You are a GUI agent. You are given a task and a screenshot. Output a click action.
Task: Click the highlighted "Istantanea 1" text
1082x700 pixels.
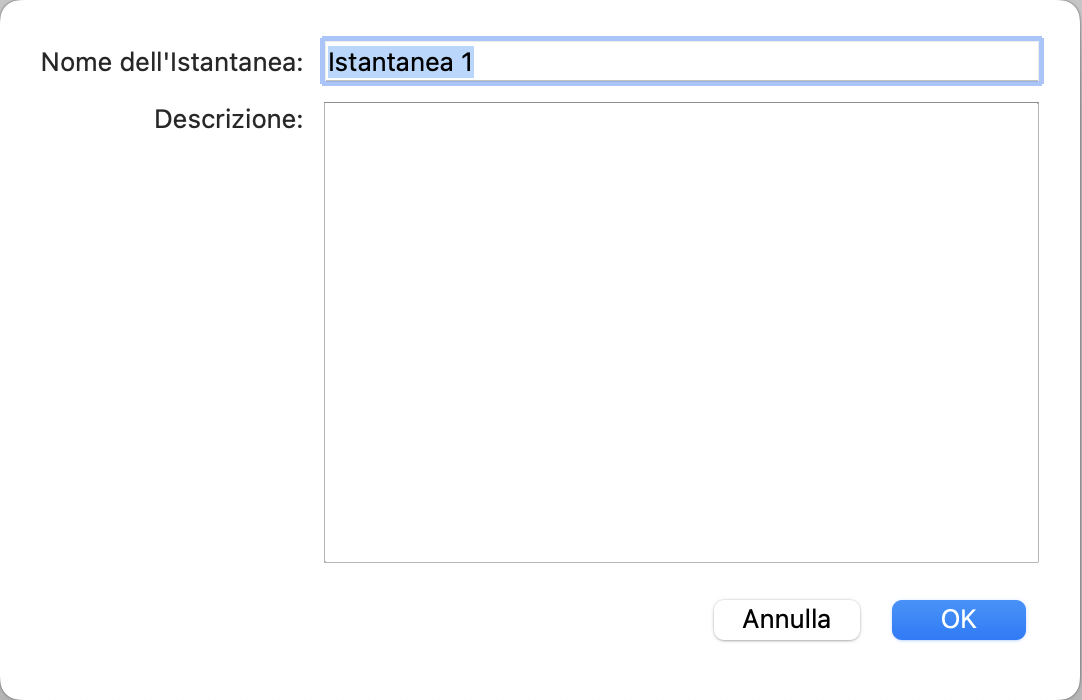pos(400,62)
